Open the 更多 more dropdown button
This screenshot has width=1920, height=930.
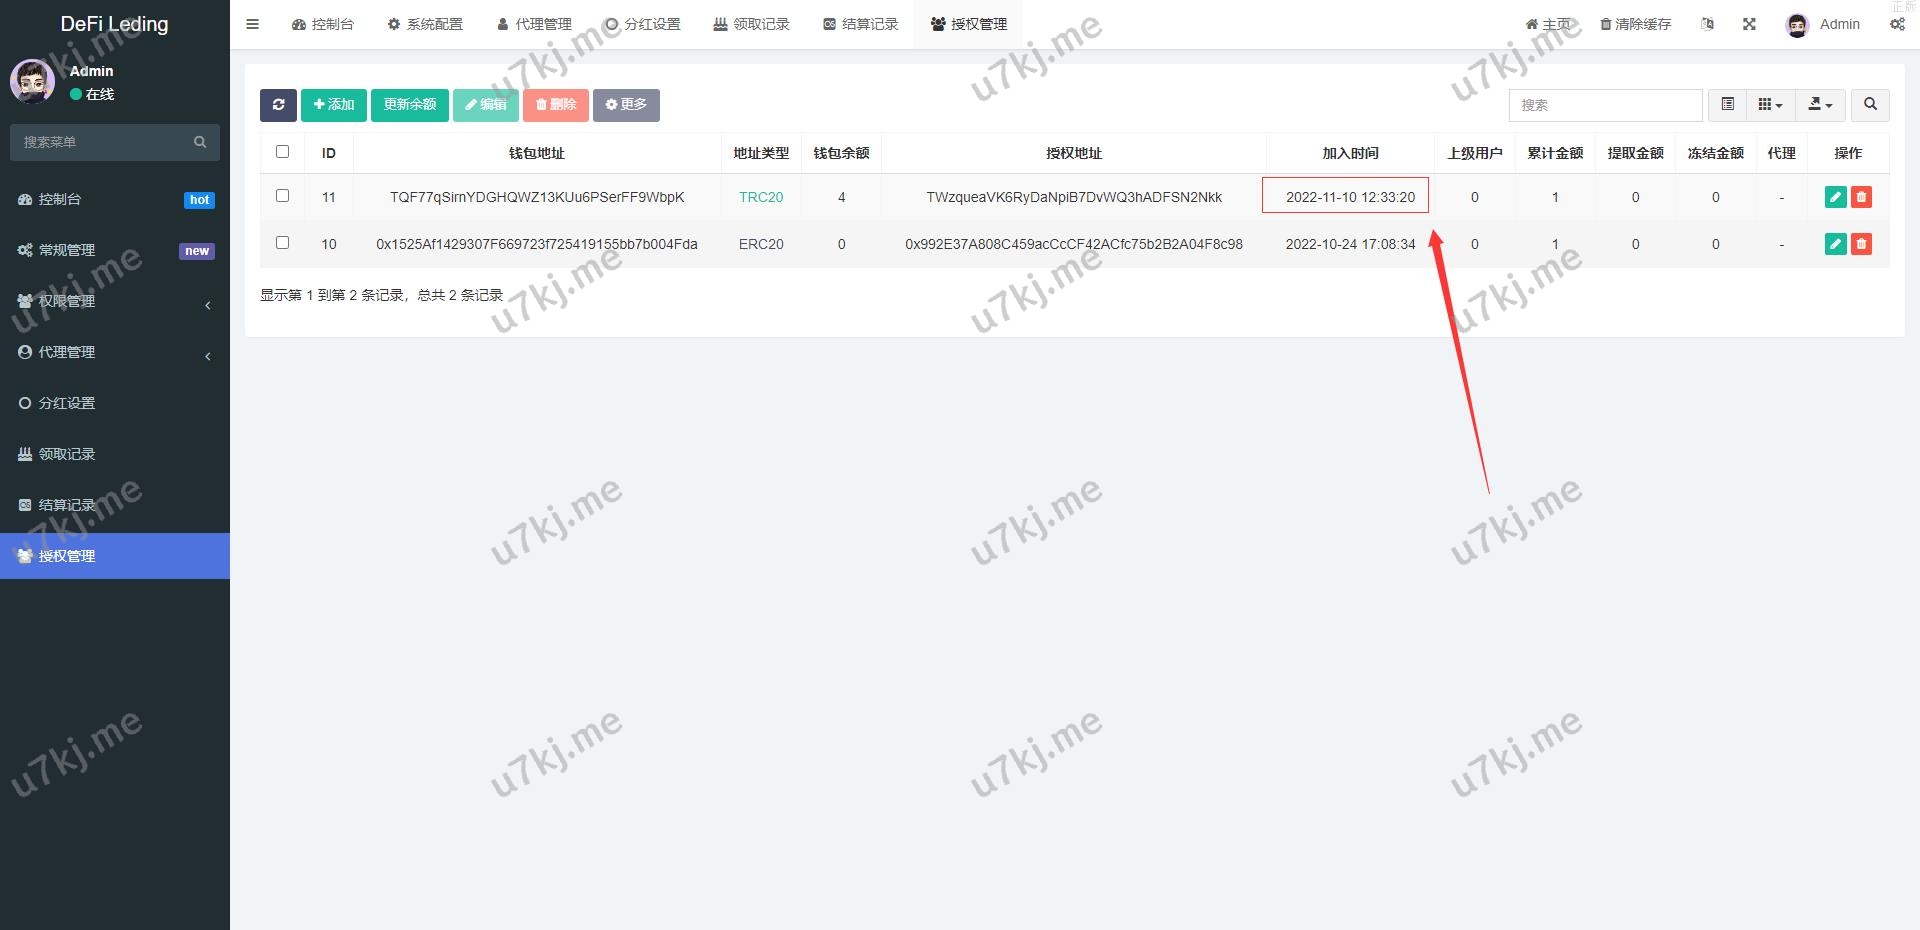click(626, 105)
